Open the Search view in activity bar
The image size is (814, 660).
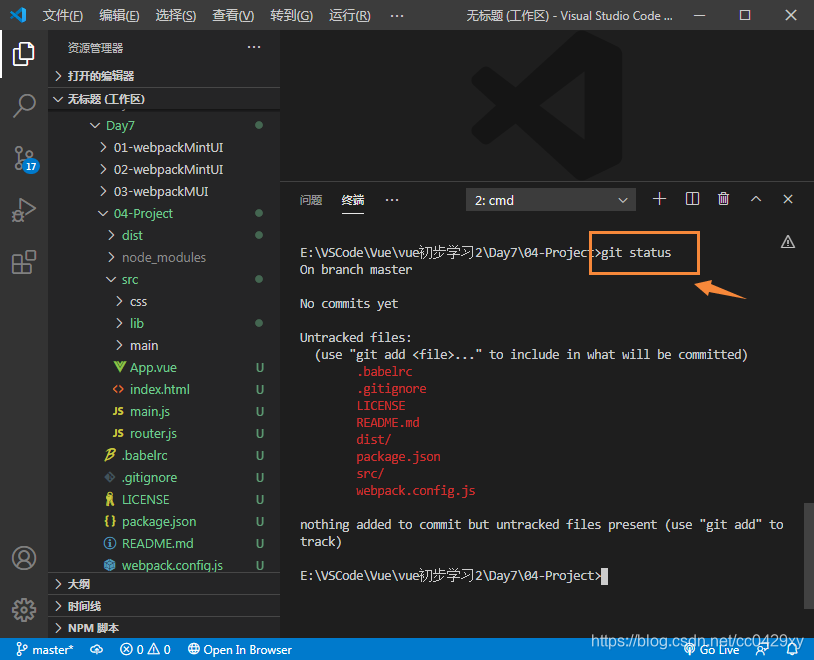[24, 106]
